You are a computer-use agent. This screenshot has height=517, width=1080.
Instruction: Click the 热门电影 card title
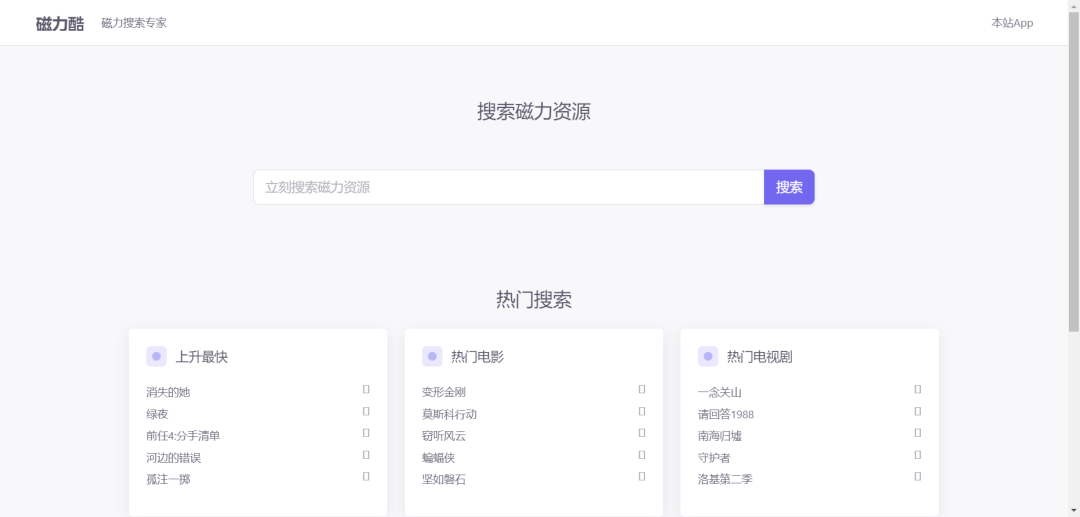(x=477, y=357)
